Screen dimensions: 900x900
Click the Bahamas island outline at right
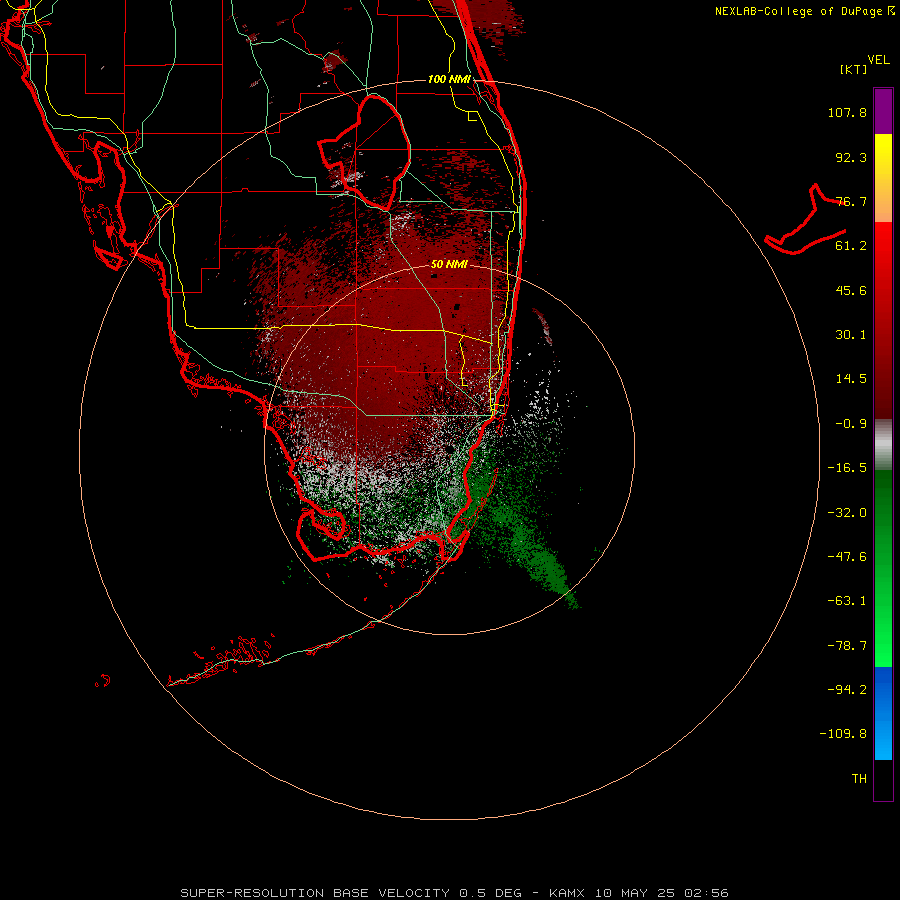click(x=805, y=220)
